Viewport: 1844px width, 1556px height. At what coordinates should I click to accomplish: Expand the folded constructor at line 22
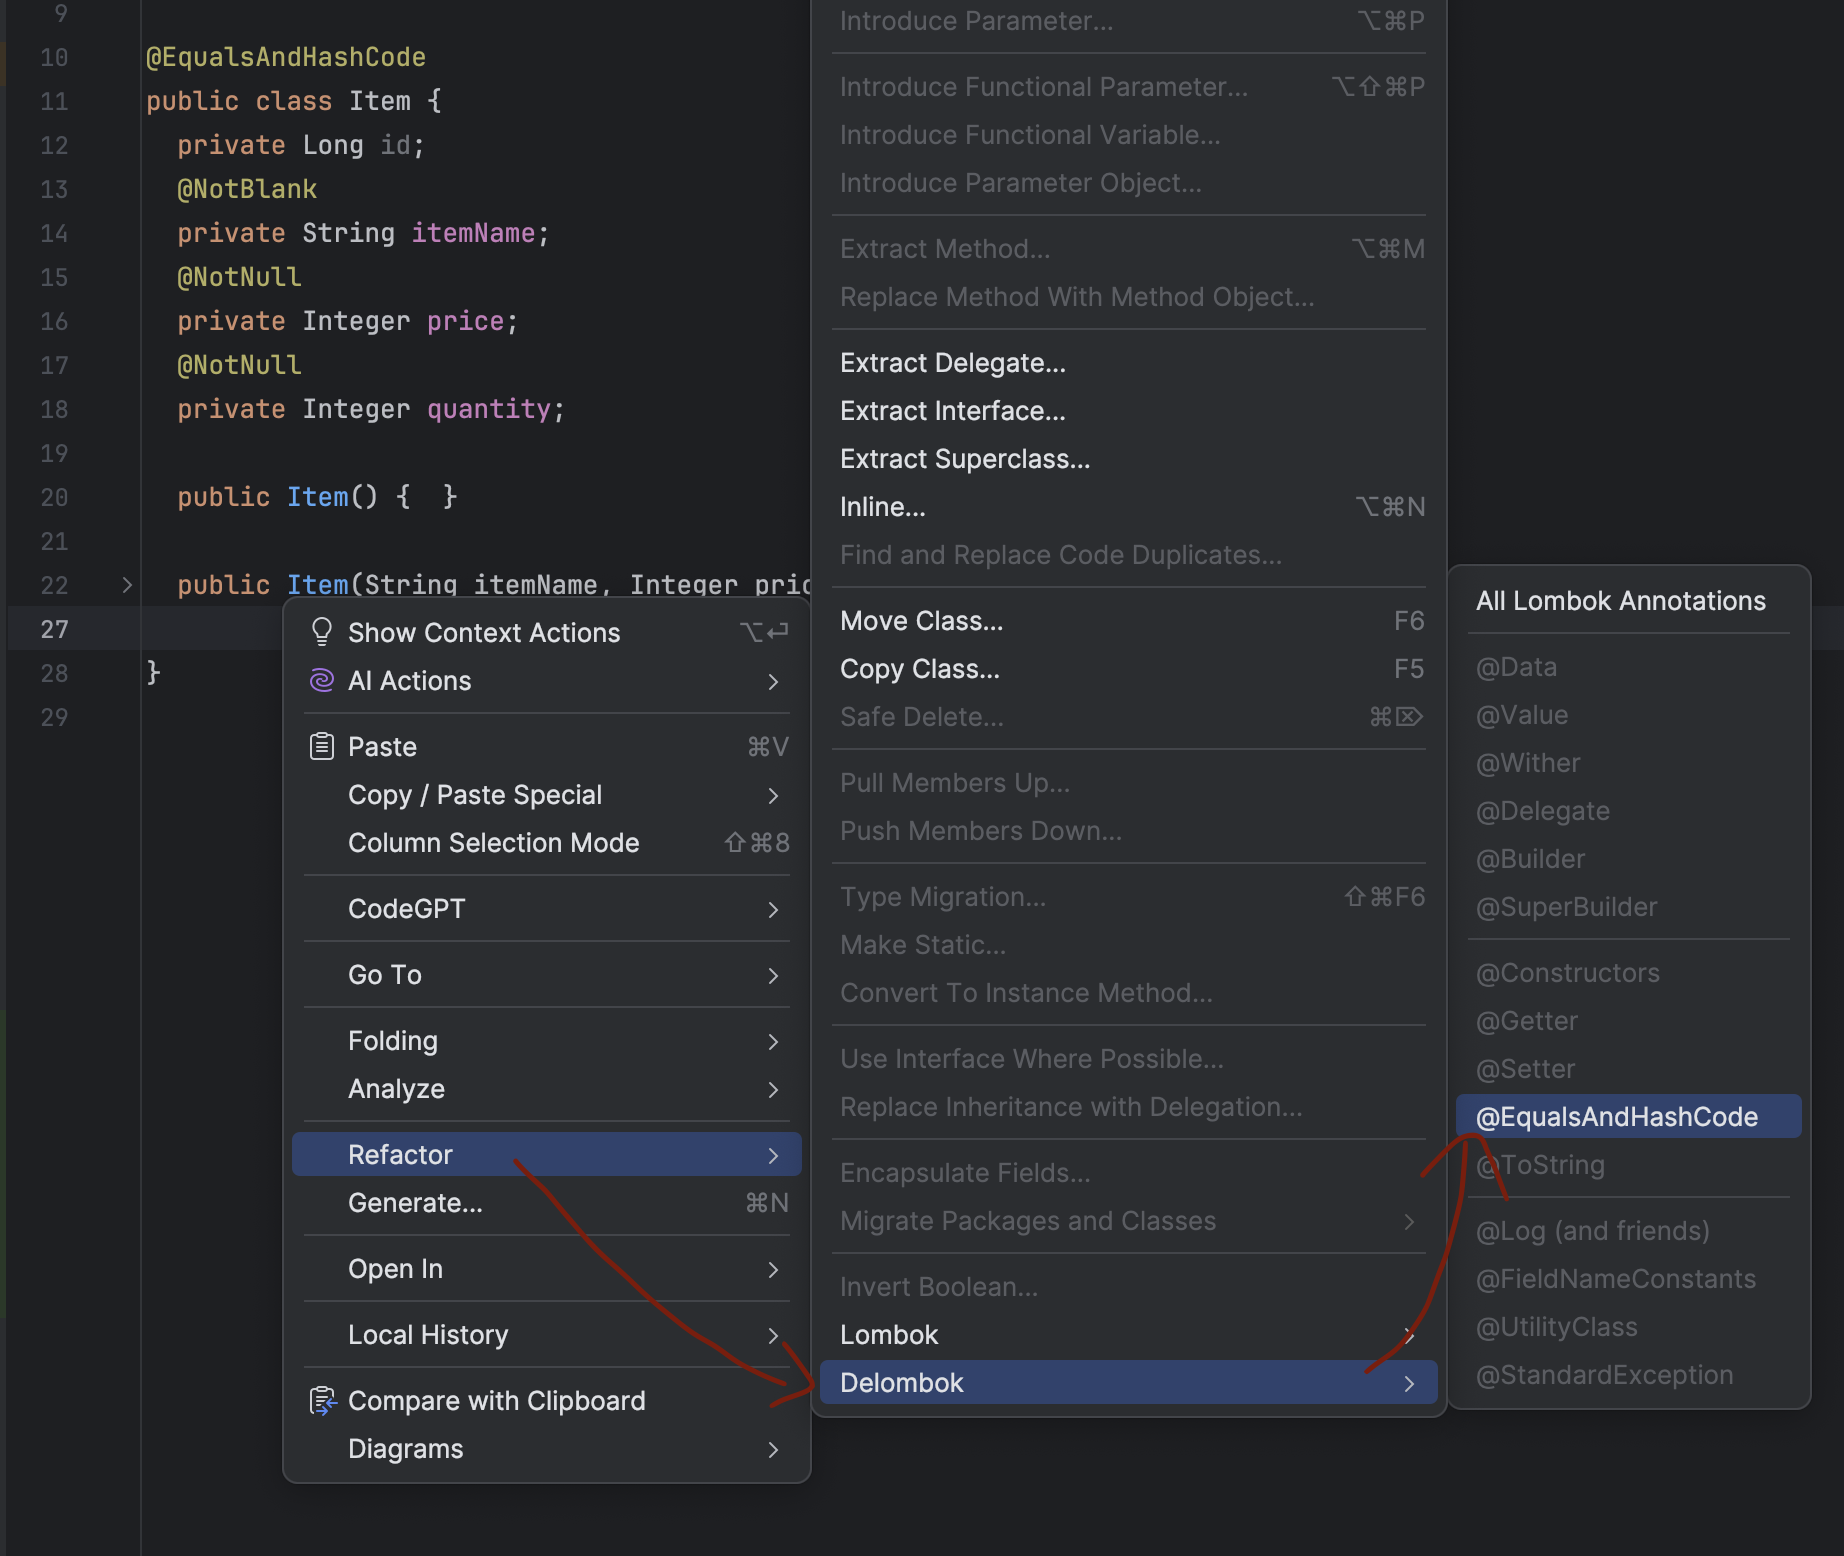click(x=127, y=585)
